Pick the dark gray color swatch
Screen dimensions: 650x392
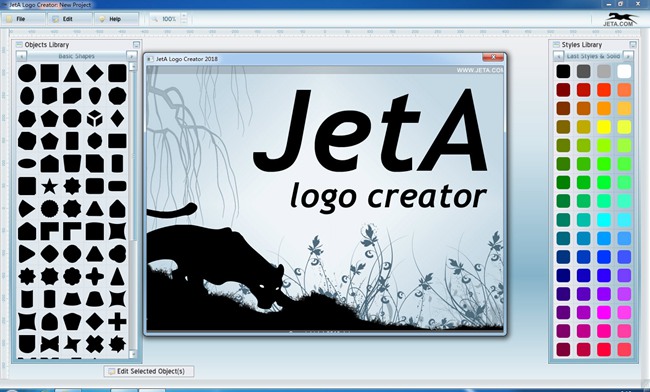coord(583,71)
